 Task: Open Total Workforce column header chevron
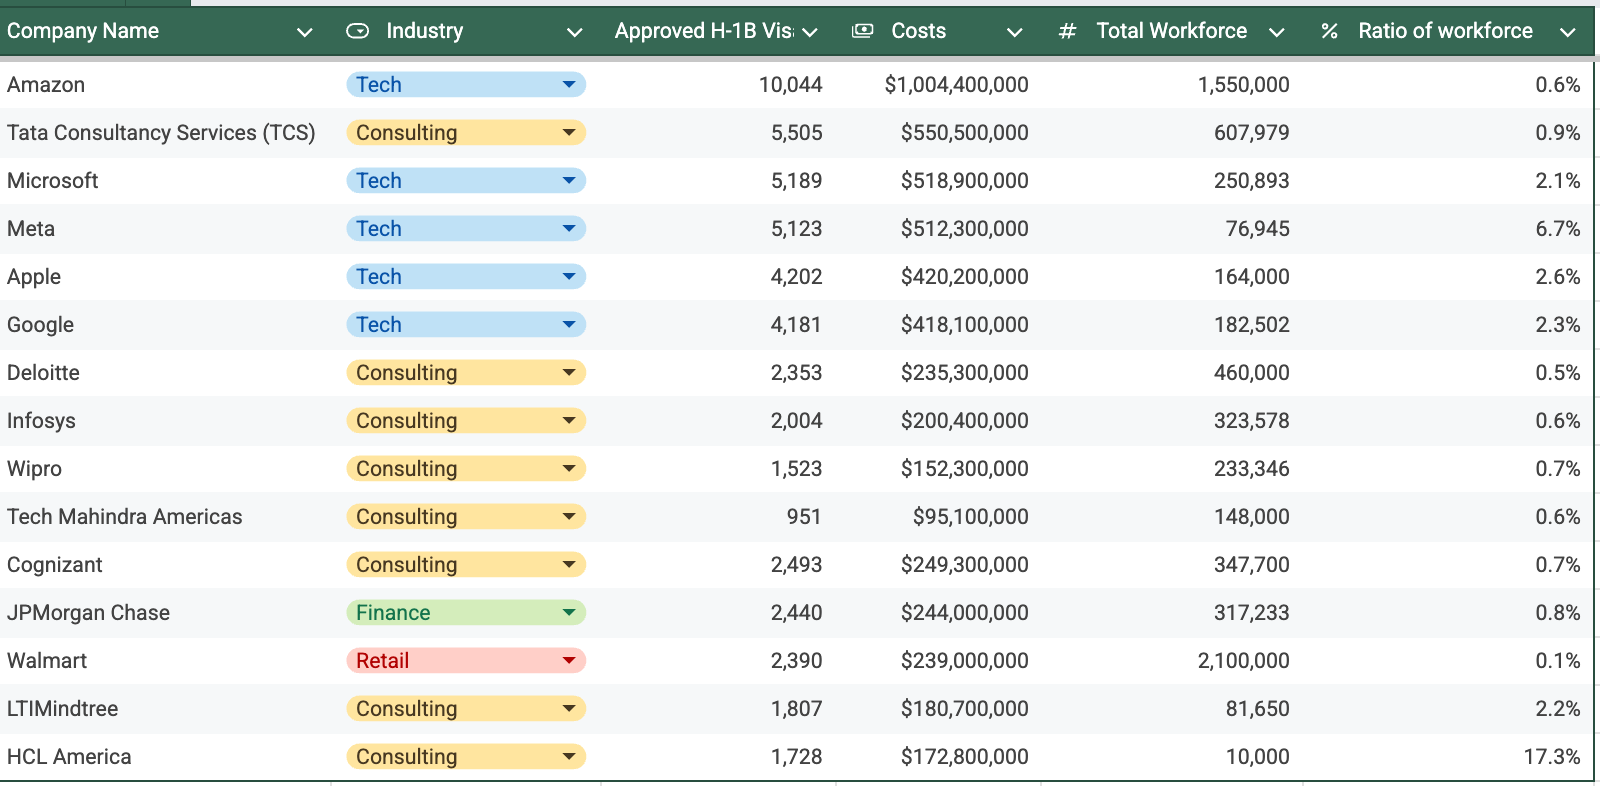[1276, 32]
